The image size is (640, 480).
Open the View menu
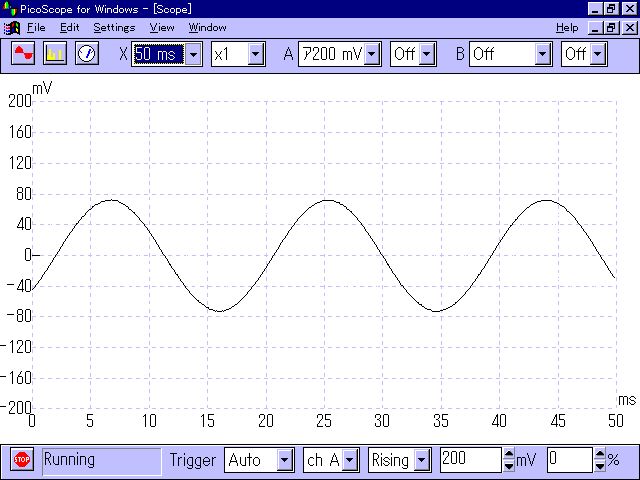[162, 28]
